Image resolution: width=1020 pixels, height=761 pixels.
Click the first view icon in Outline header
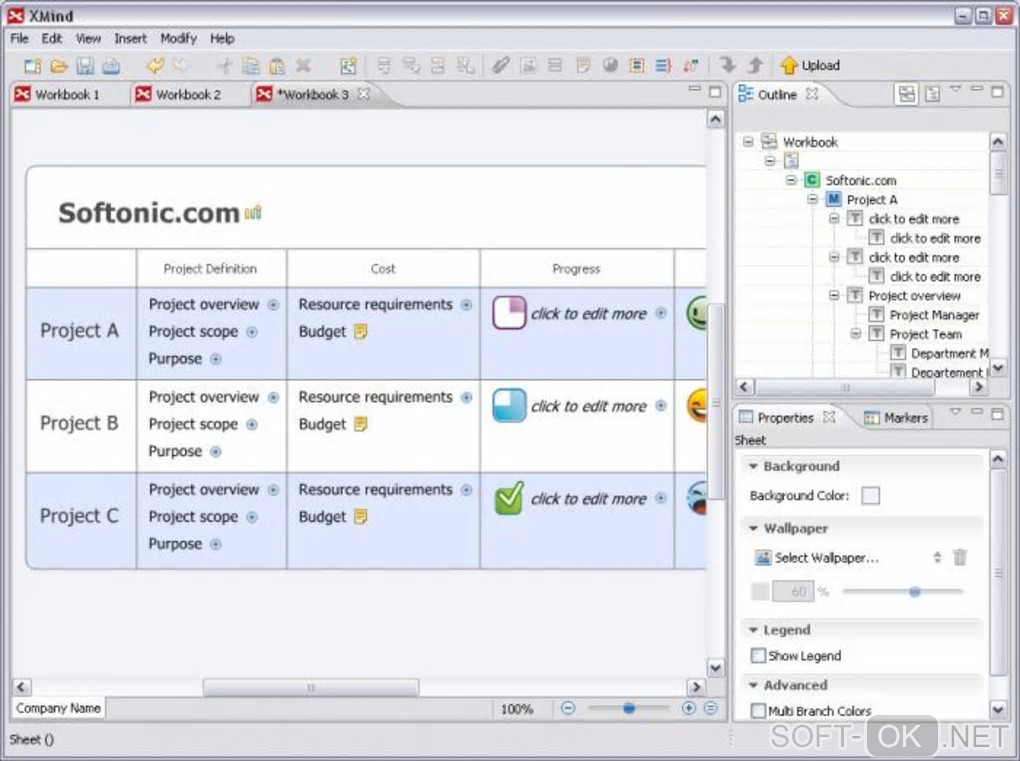coord(906,94)
